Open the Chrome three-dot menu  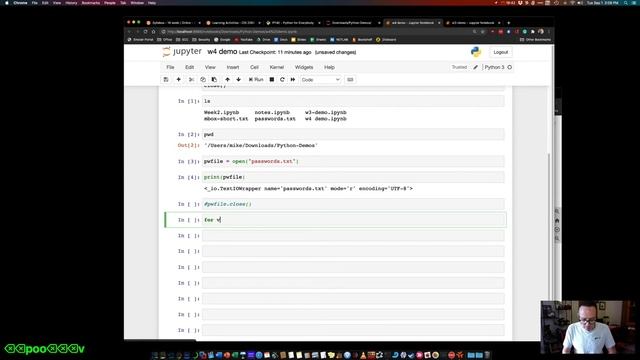click(549, 31)
